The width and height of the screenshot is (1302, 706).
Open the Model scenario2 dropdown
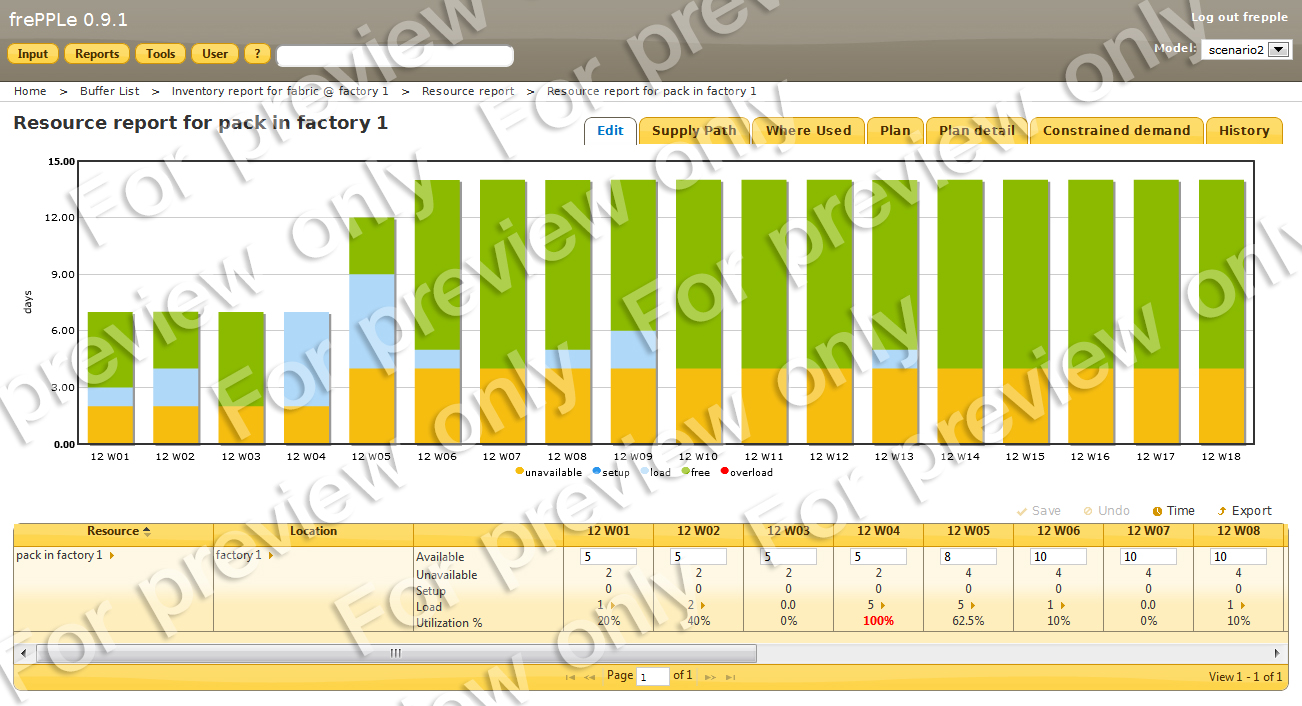(x=1278, y=50)
